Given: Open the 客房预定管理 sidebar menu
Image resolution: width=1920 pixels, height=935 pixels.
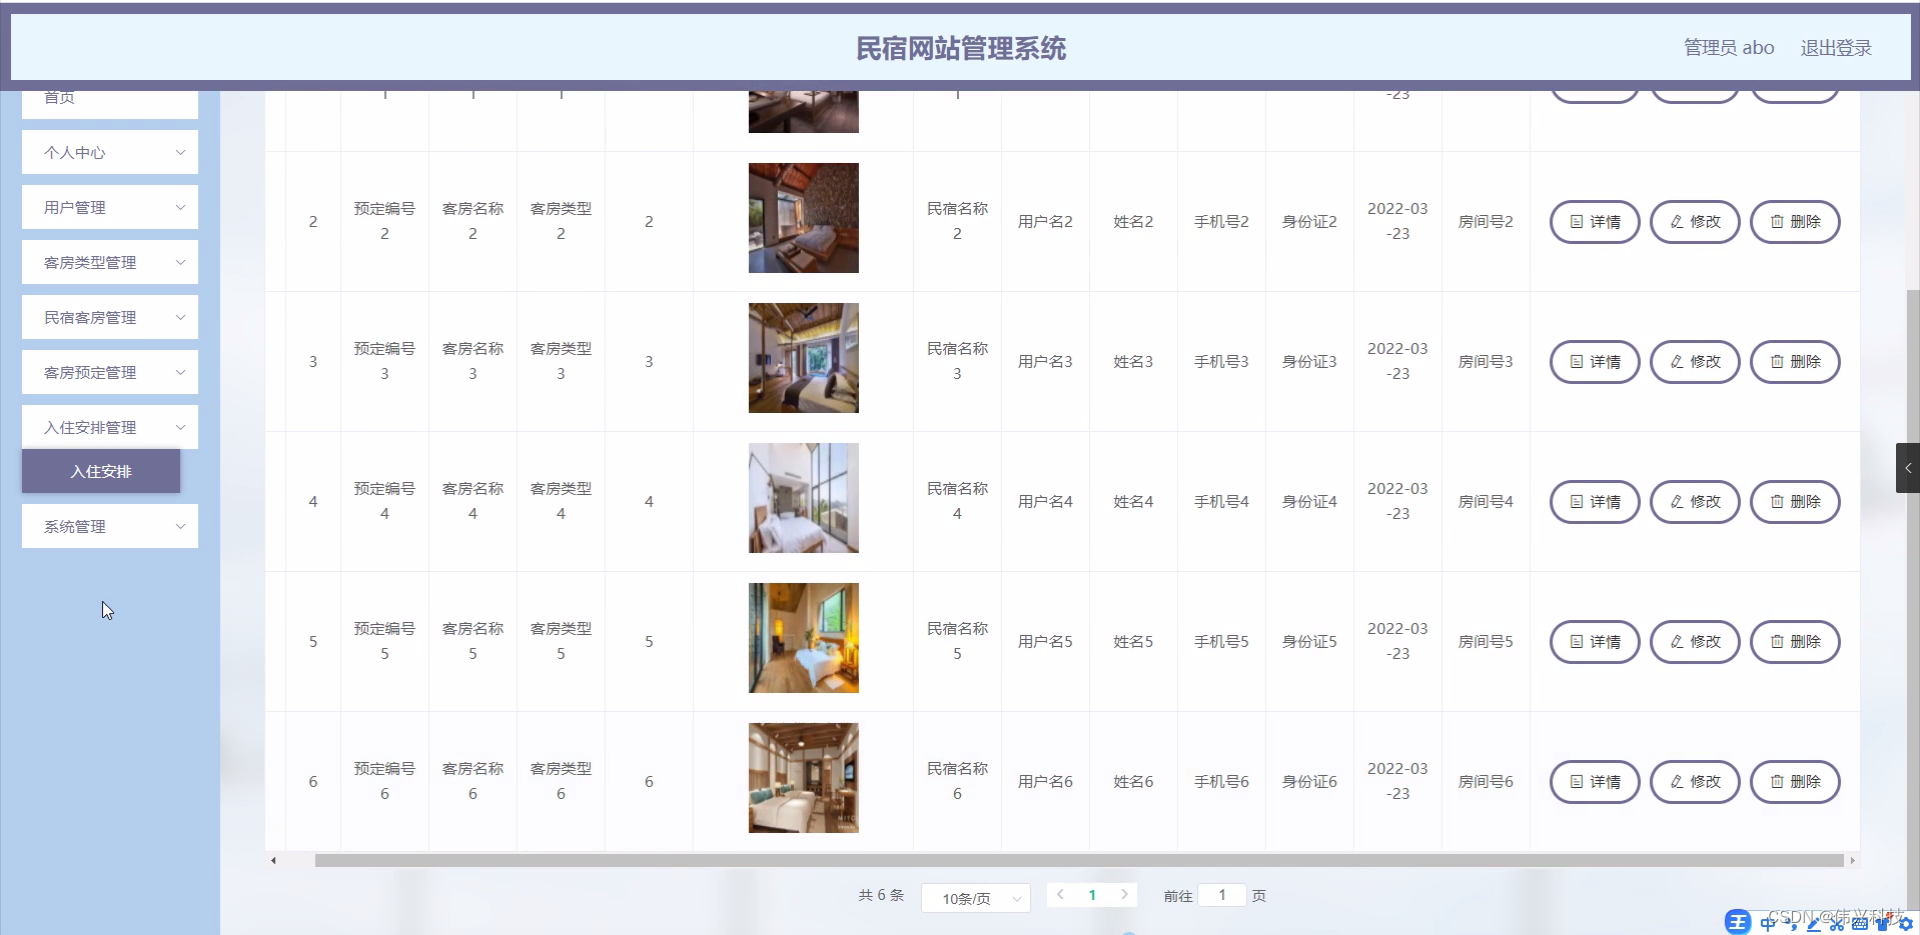Looking at the screenshot, I should [109, 371].
